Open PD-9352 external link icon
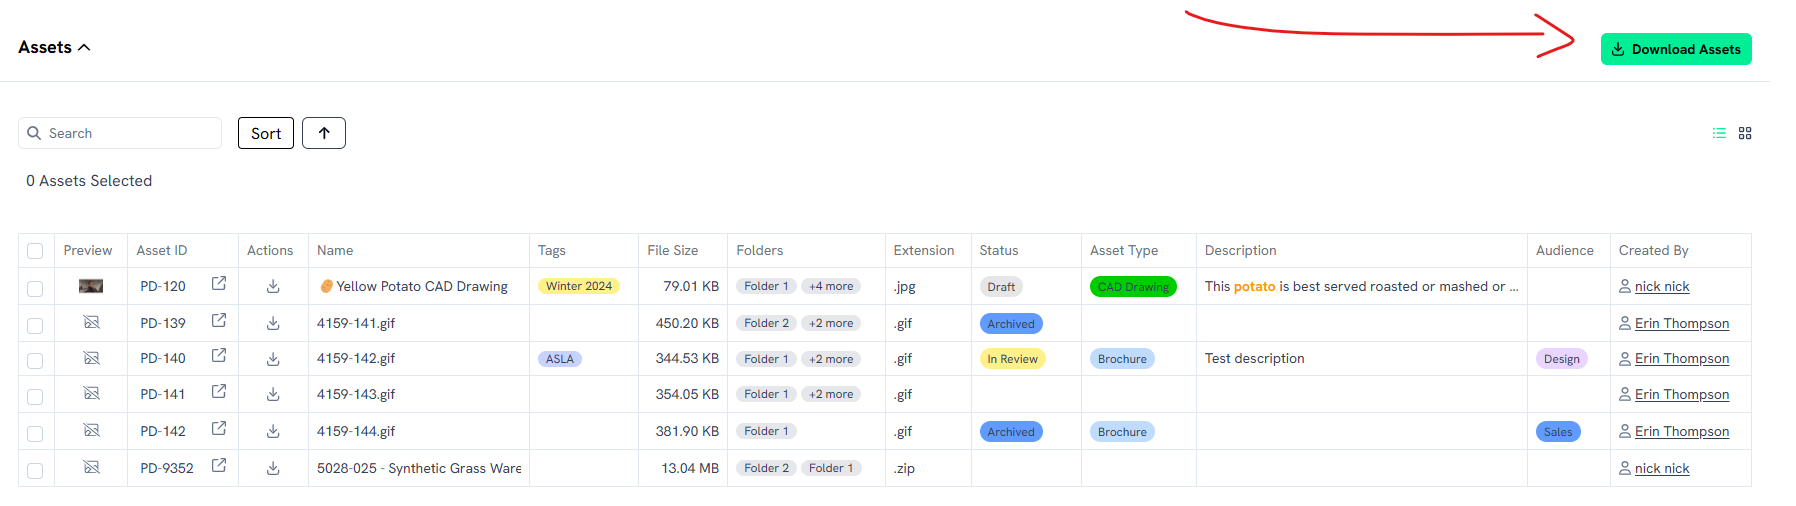The width and height of the screenshot is (1796, 506). [x=219, y=466]
